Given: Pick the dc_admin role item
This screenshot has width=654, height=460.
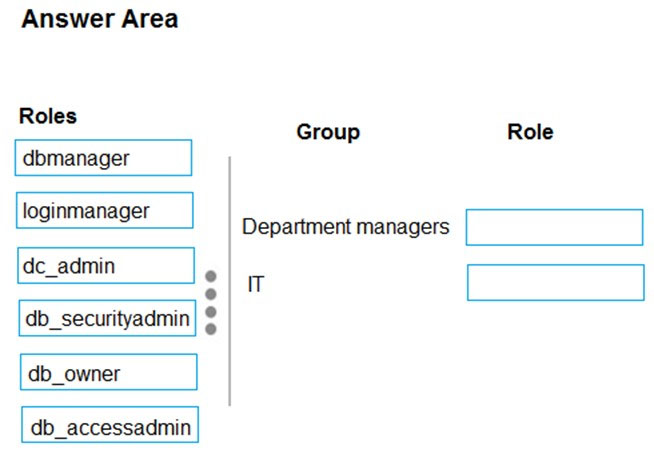Looking at the screenshot, I should pyautogui.click(x=106, y=265).
